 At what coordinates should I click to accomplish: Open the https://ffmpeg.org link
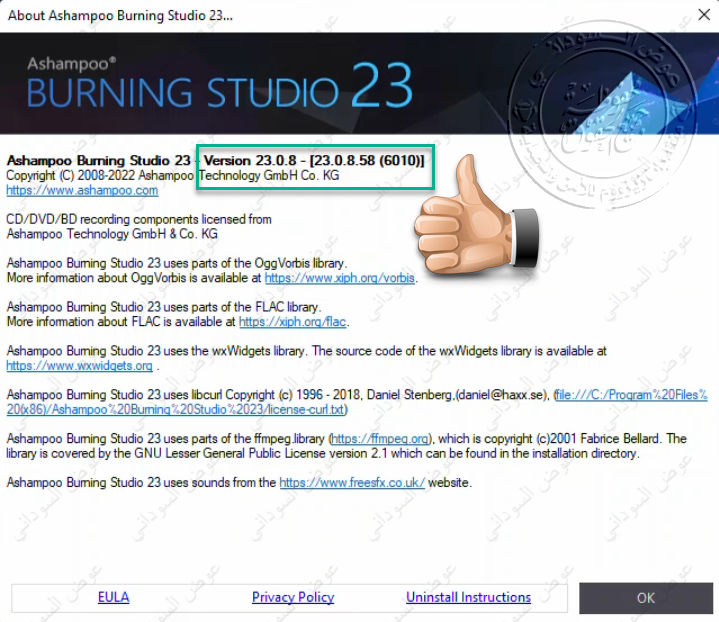tap(380, 439)
